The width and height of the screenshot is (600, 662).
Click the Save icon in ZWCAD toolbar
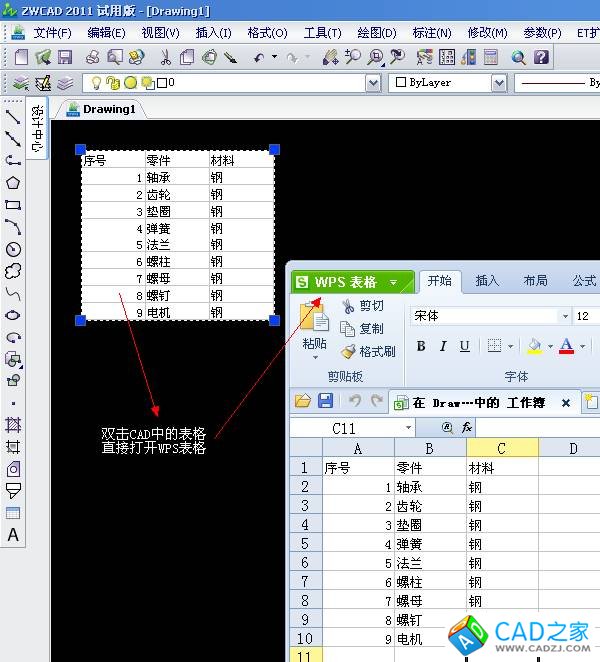click(x=65, y=57)
